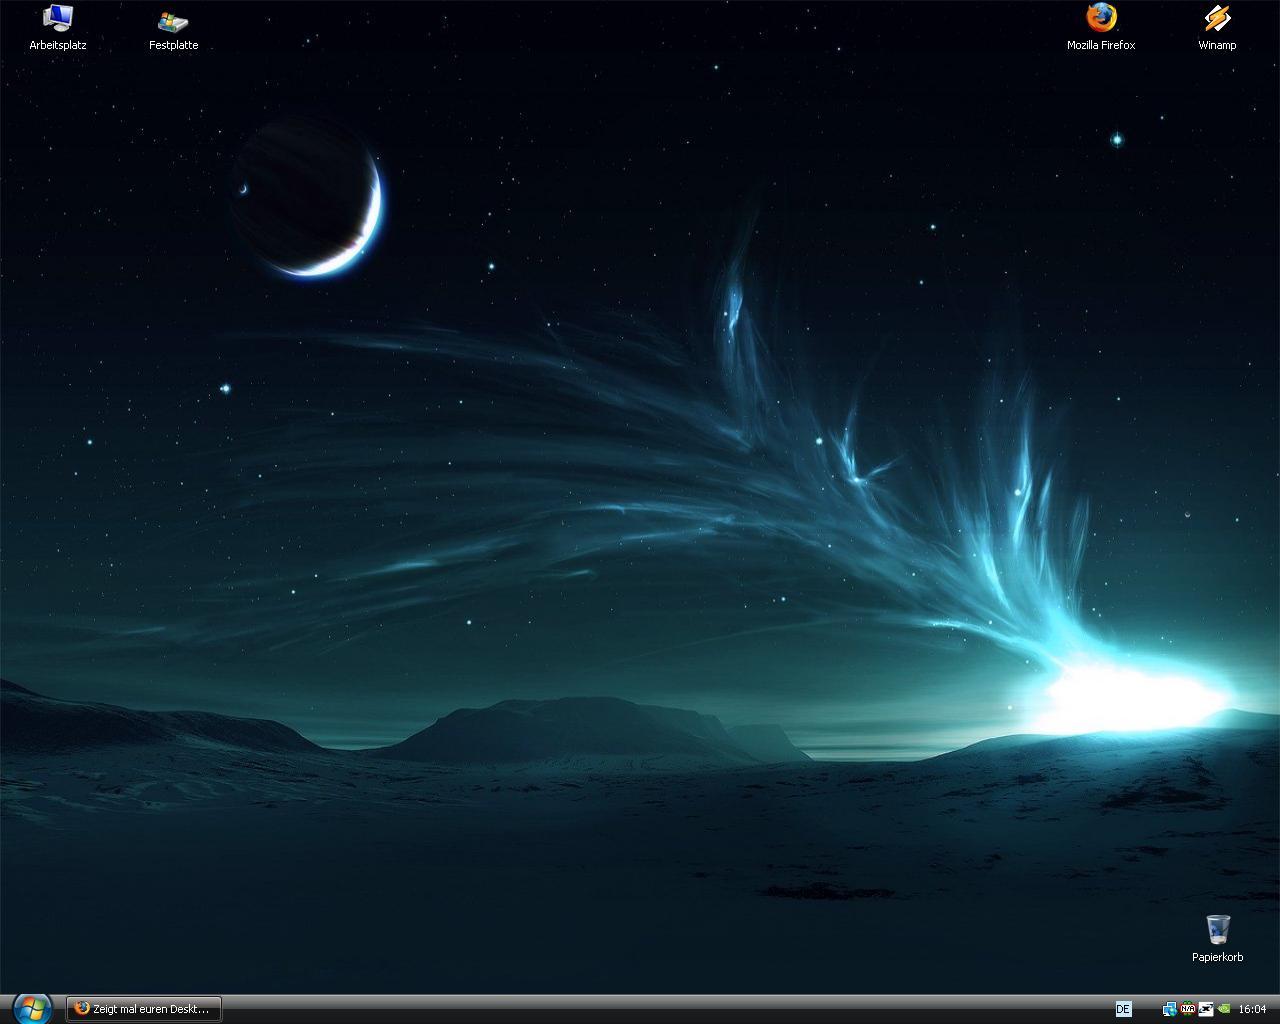
Task: Click the white tray icon left of NVIDIA
Action: [x=1206, y=1009]
